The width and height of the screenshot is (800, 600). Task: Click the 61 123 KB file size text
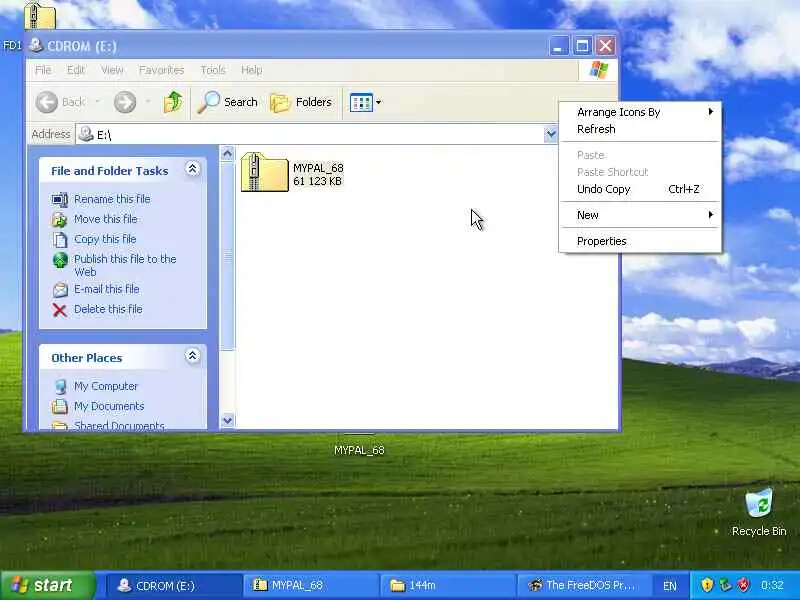click(317, 181)
